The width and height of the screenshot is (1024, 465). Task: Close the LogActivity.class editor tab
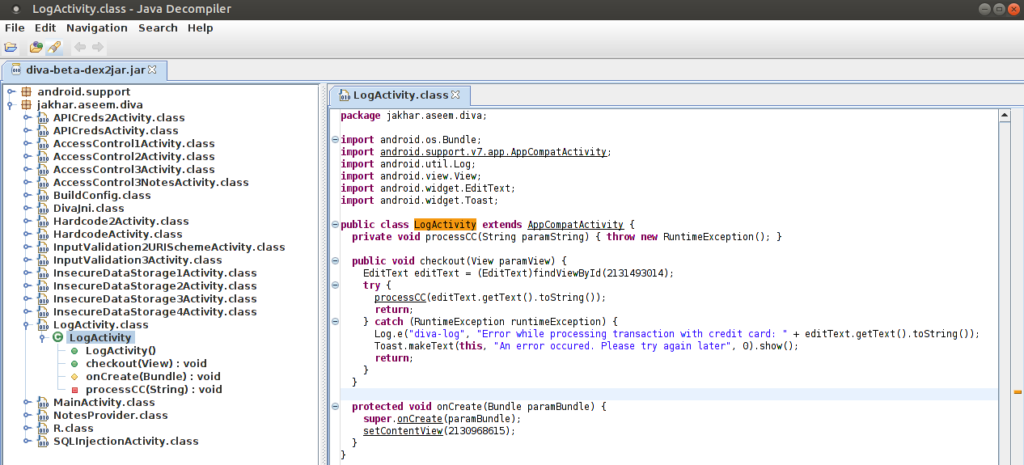tap(455, 95)
